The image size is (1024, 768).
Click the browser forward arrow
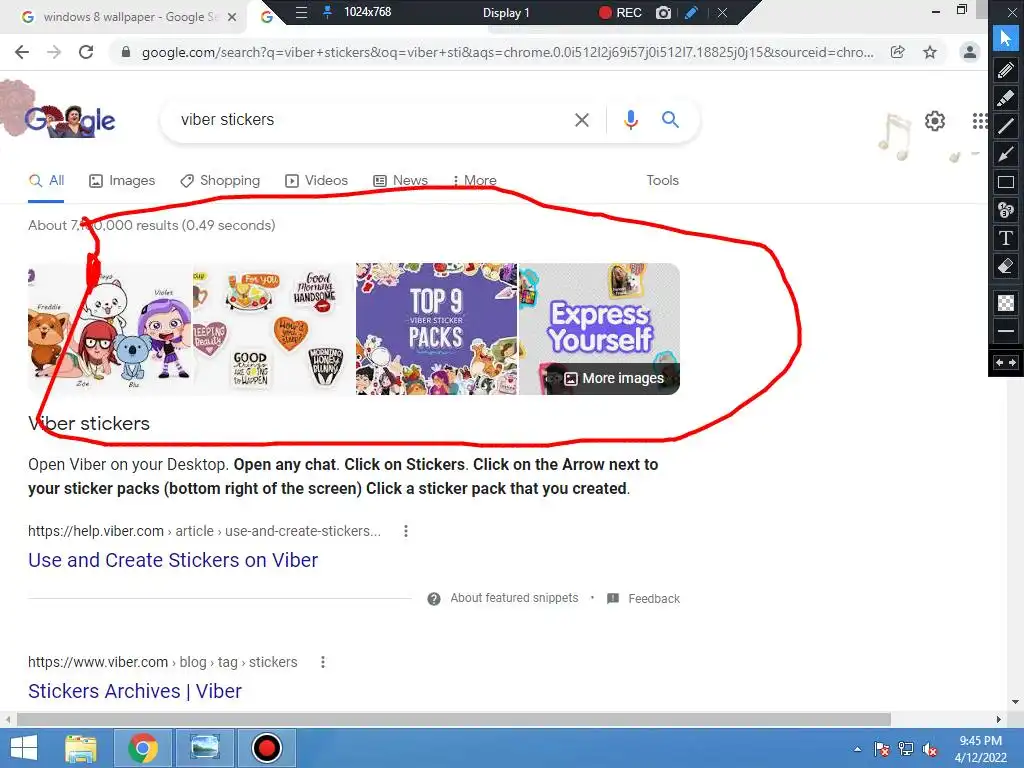click(x=54, y=52)
